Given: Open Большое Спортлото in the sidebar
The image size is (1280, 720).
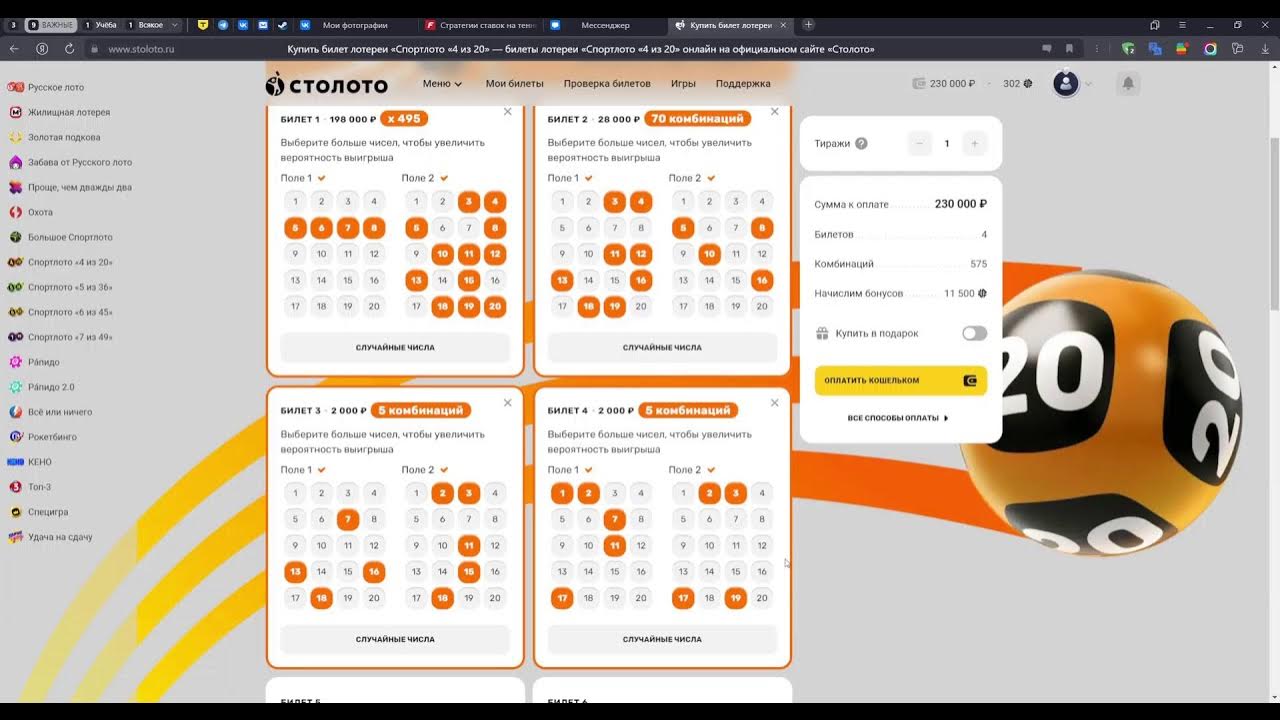Looking at the screenshot, I should [x=60, y=237].
